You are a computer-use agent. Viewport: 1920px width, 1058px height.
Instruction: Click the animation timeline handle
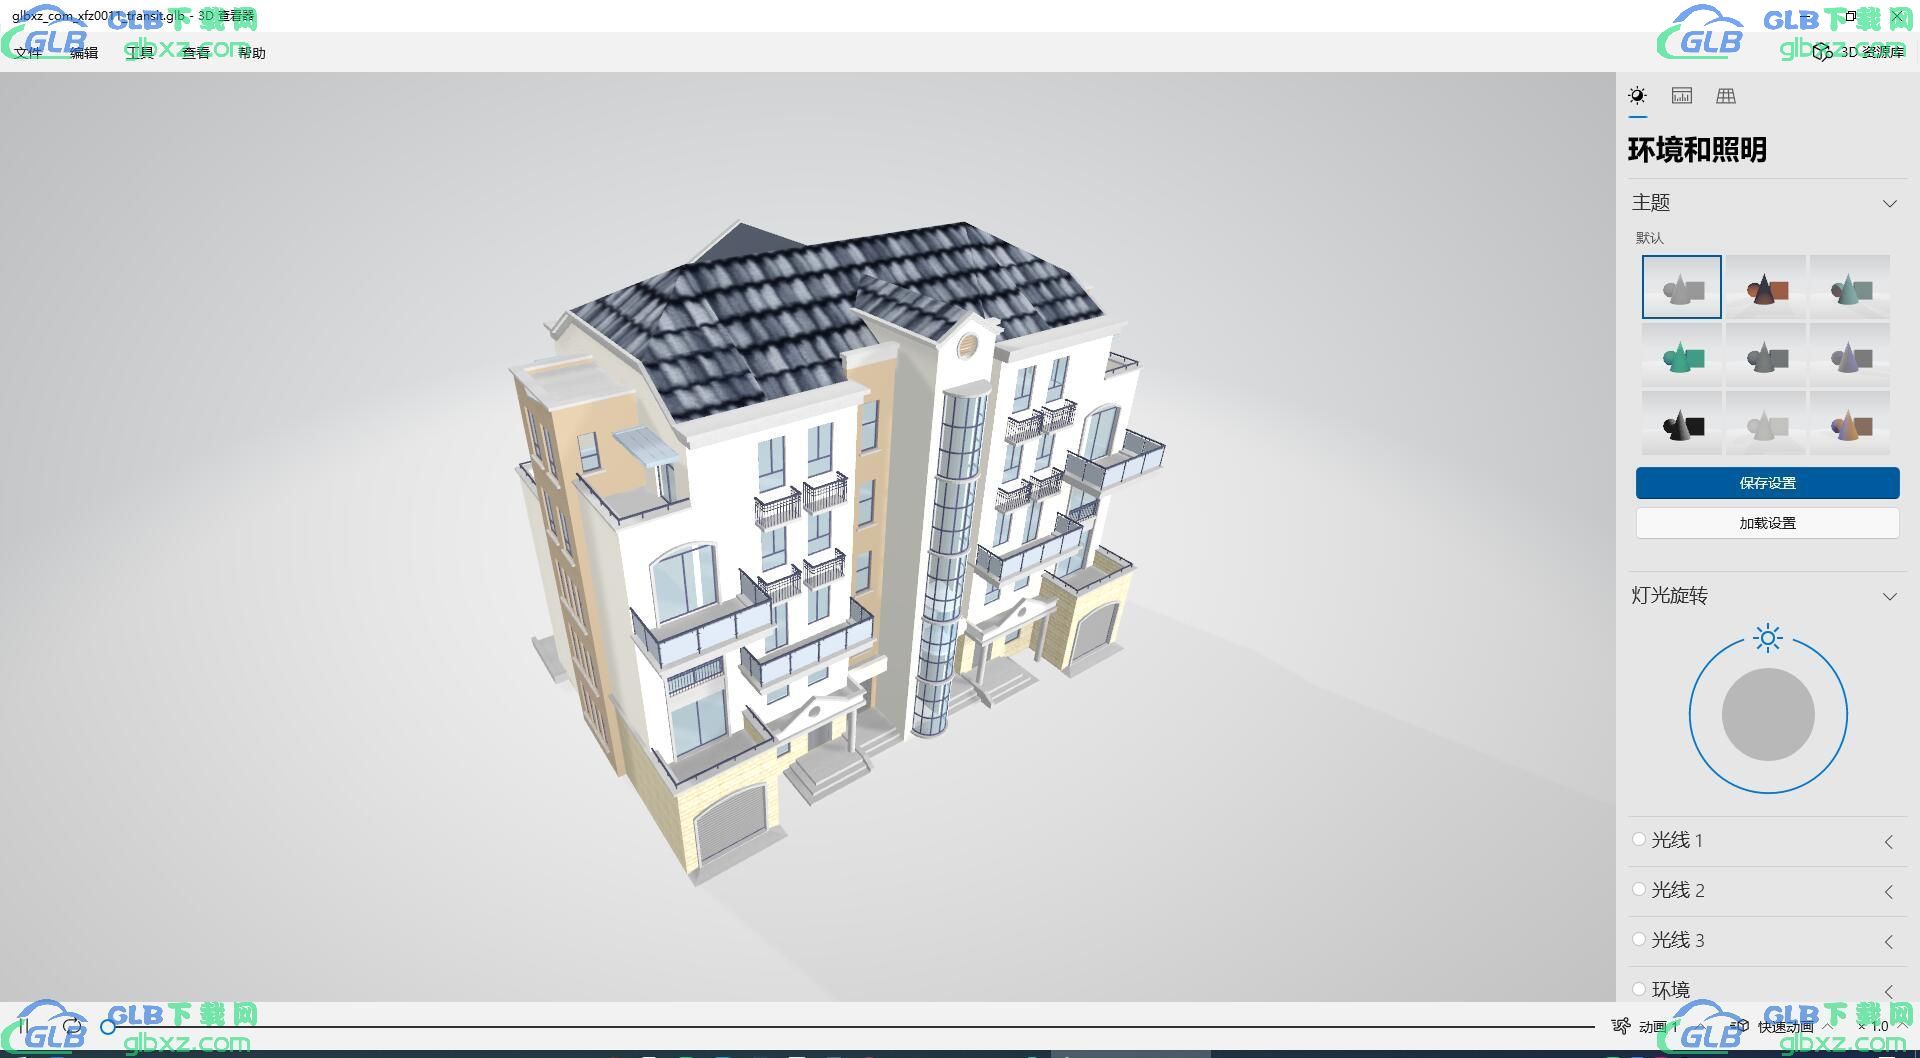(x=108, y=1026)
